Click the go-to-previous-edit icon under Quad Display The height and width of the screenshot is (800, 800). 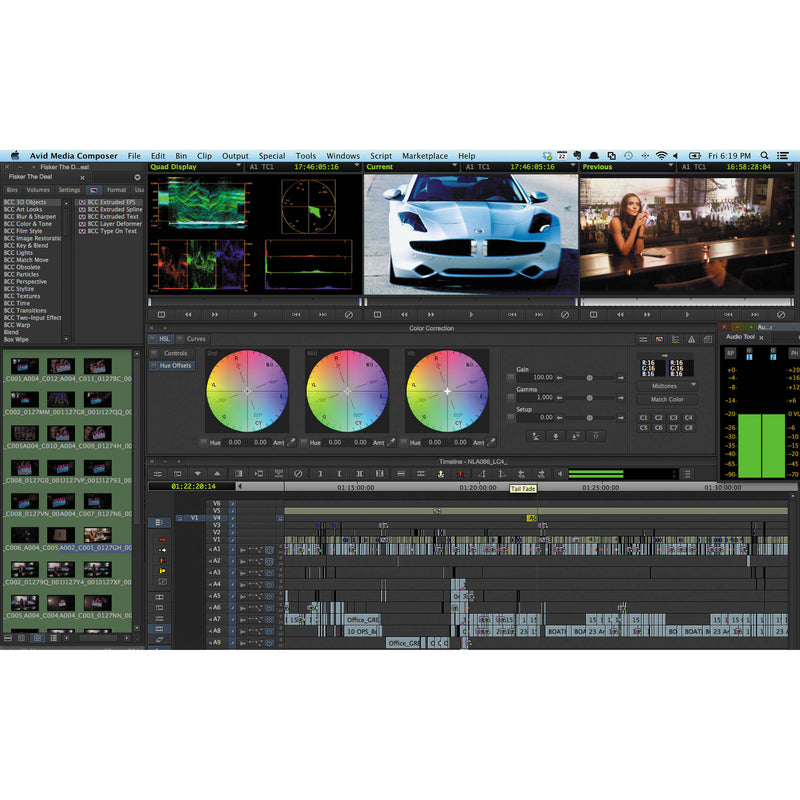point(296,315)
